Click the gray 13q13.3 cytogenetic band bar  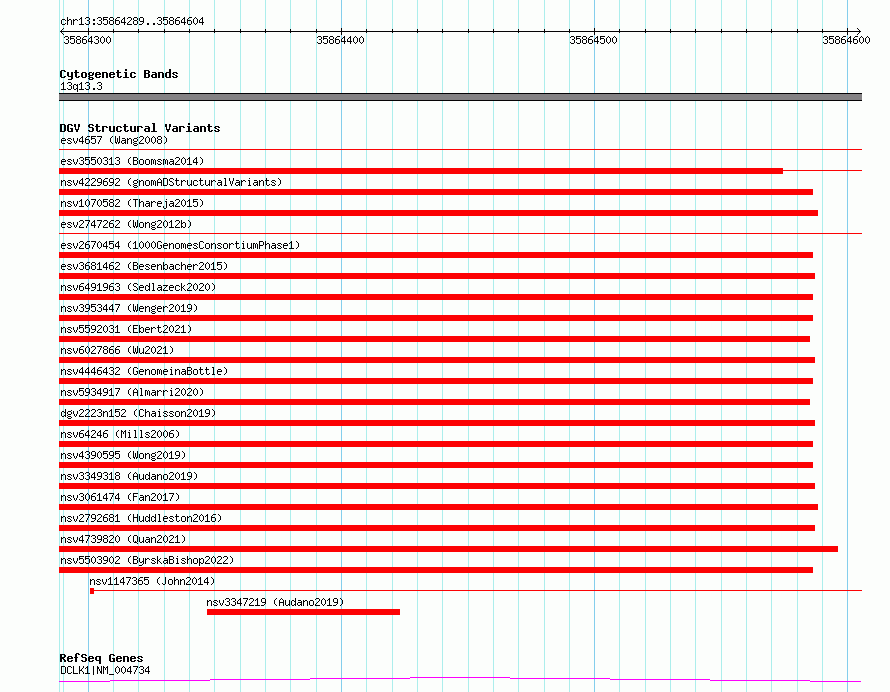[x=460, y=97]
